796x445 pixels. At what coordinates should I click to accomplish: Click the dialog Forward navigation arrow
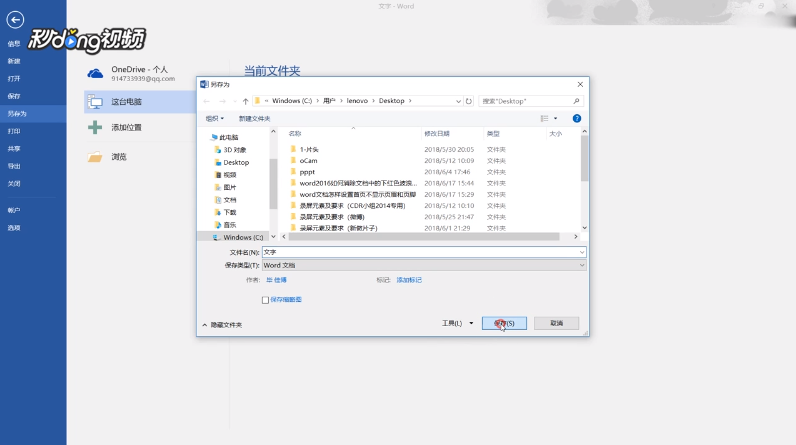pyautogui.click(x=222, y=101)
